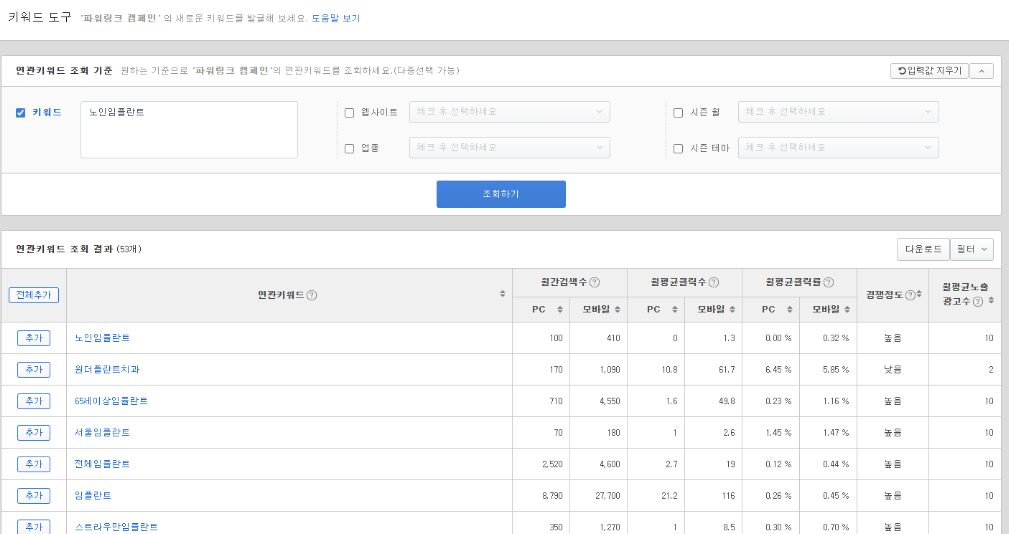The height and width of the screenshot is (534, 1009).
Task: Open the 도움말 보기 link
Action: click(x=336, y=19)
